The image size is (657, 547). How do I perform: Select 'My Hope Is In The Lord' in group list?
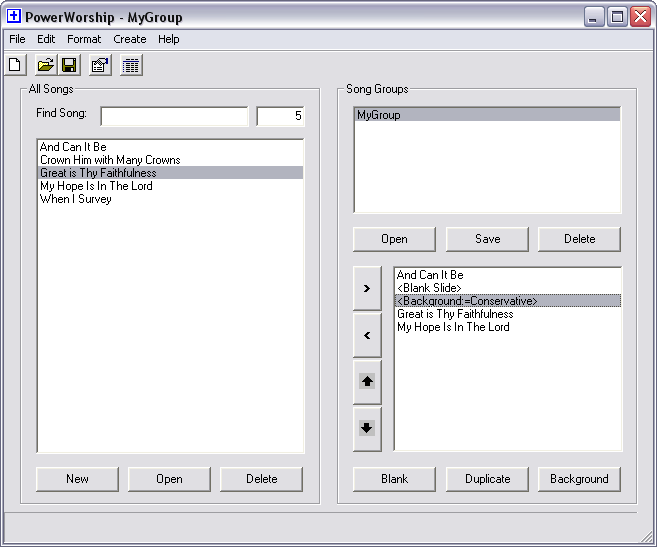coord(508,327)
